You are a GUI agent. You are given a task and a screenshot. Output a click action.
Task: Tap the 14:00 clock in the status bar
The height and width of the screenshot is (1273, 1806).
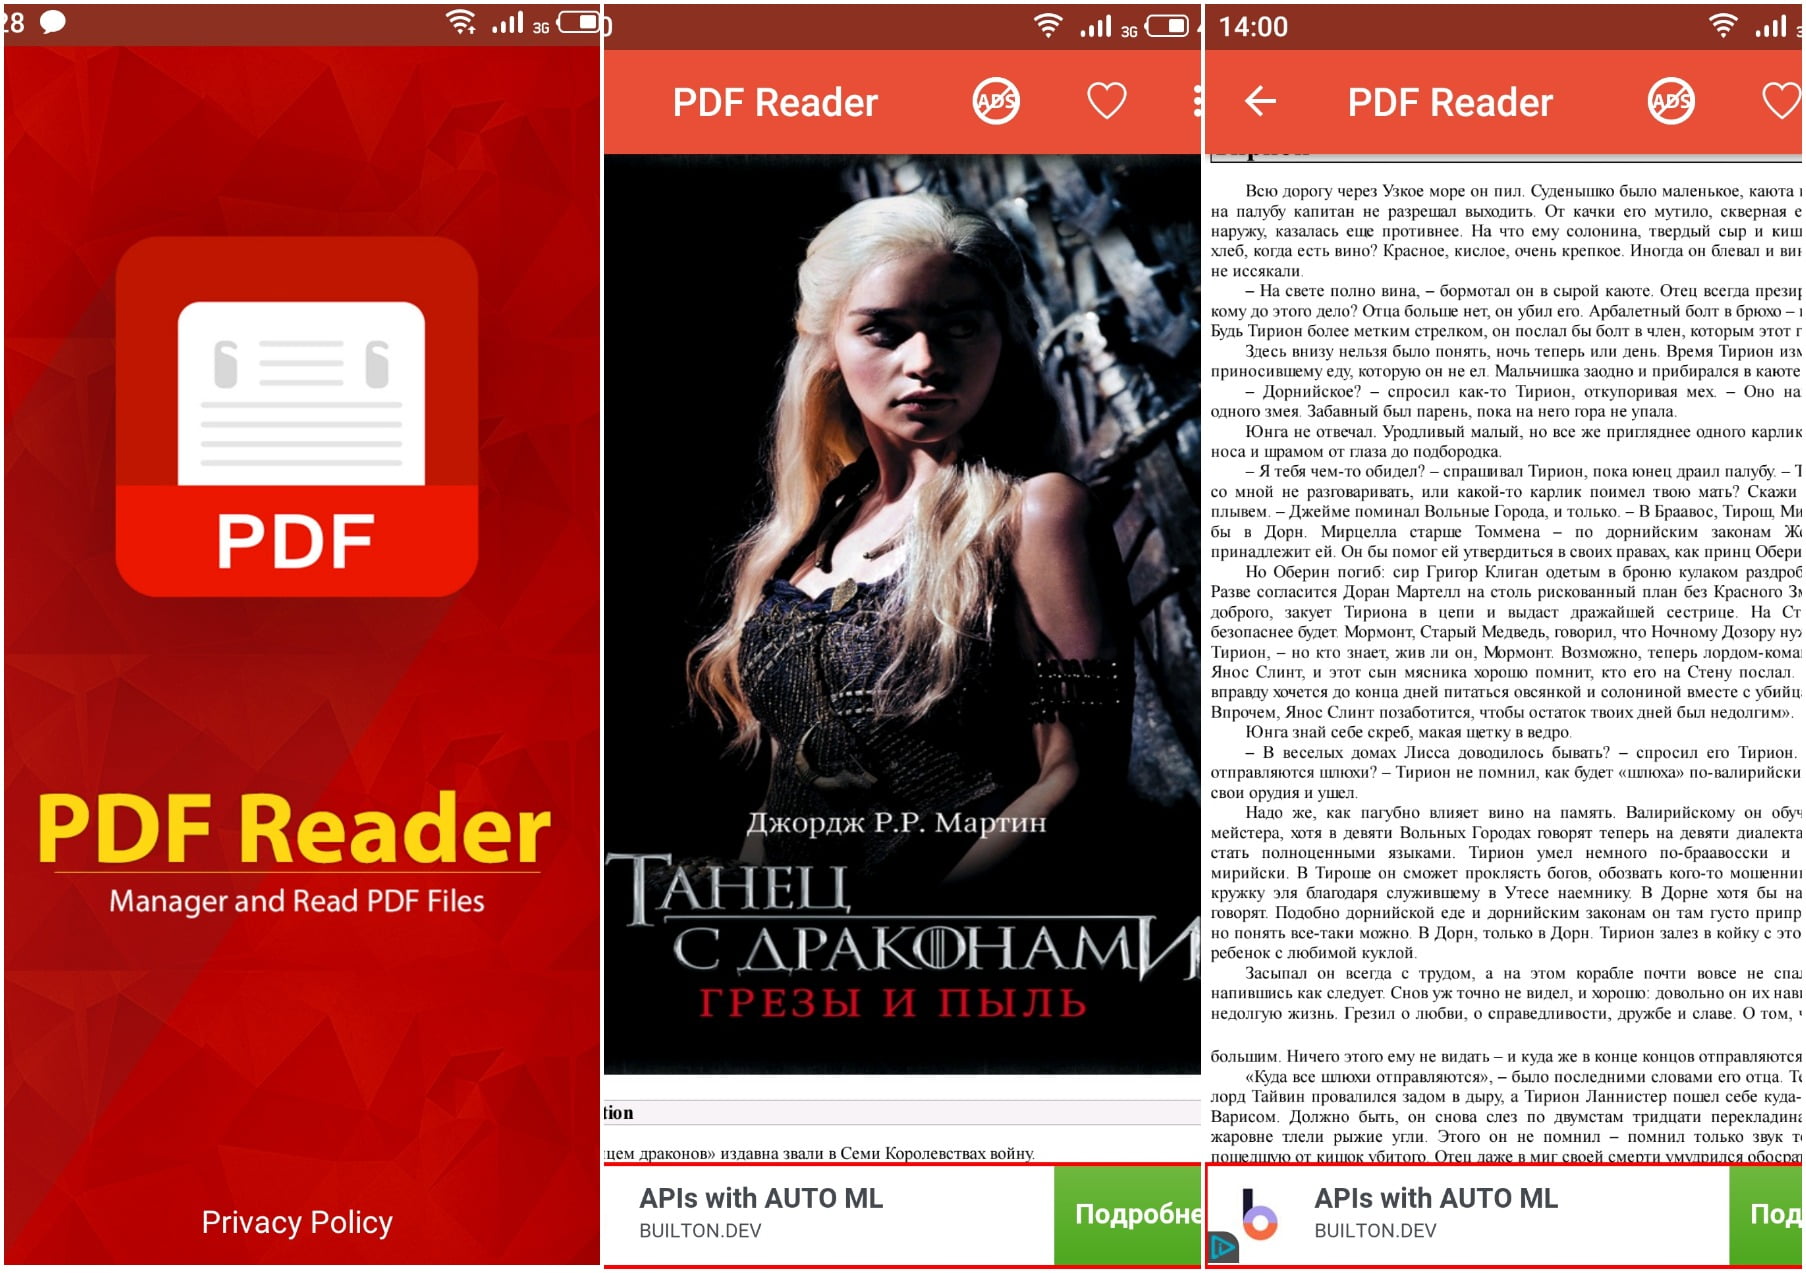point(1253,26)
